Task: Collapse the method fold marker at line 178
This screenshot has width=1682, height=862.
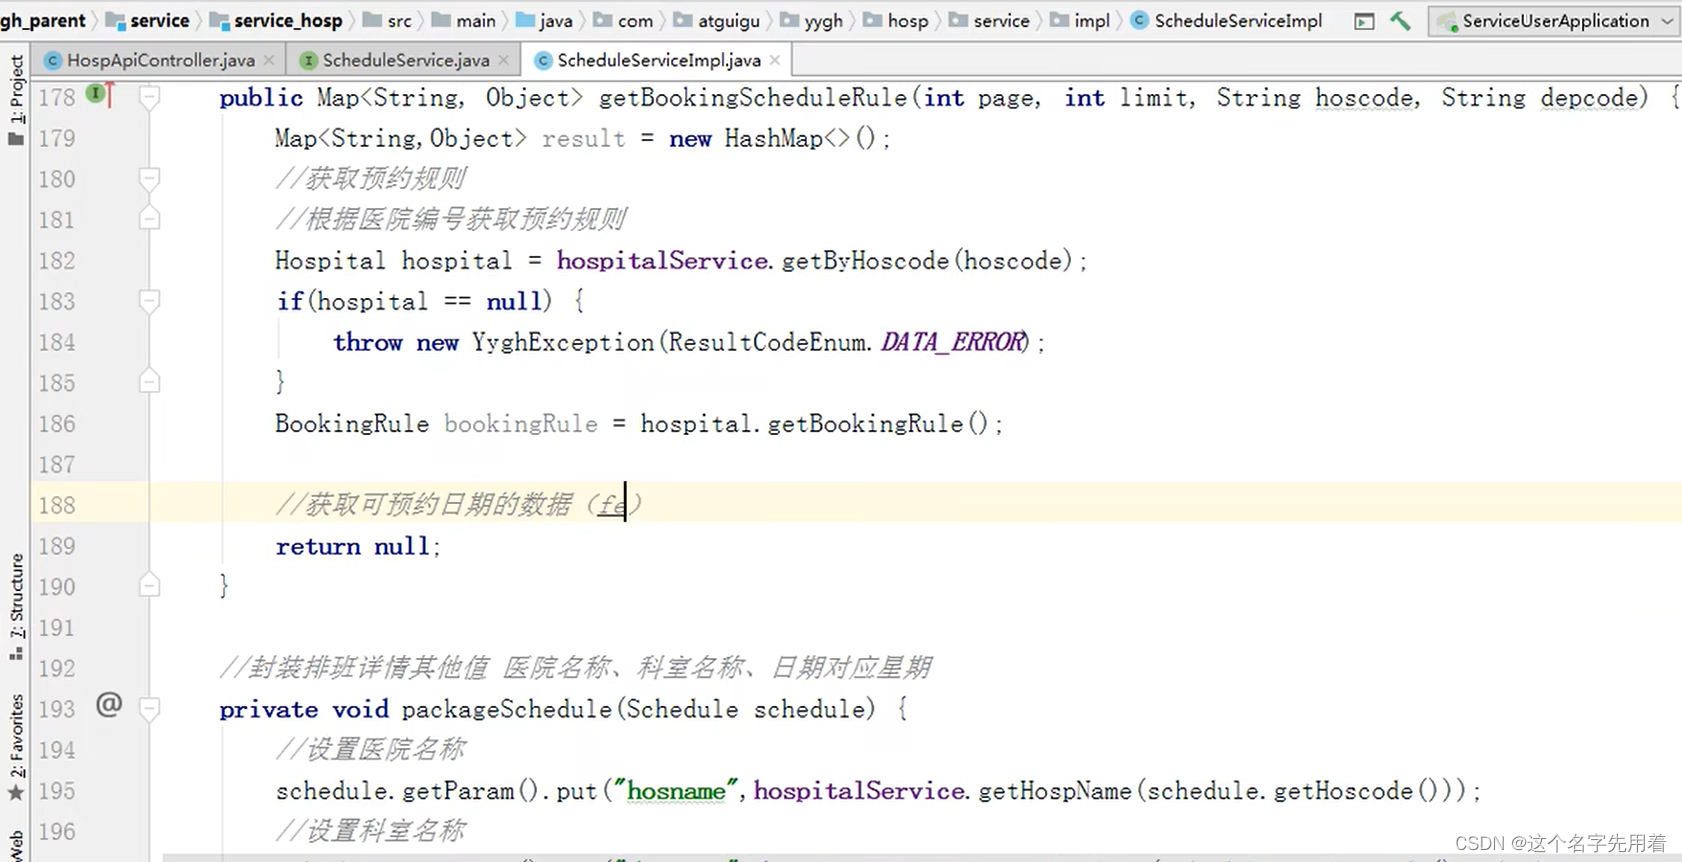Action: 149,97
